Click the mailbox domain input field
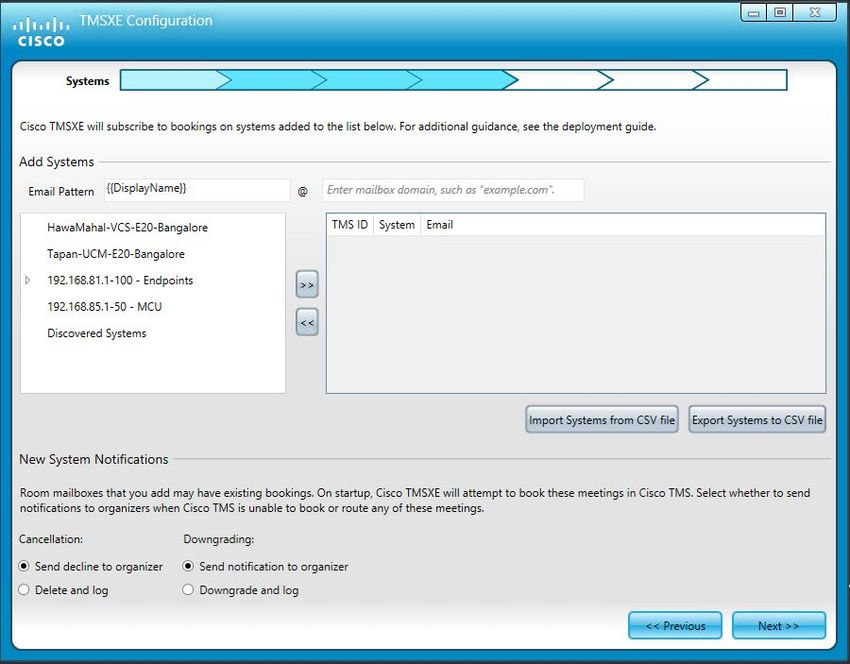Image resolution: width=850 pixels, height=664 pixels. tap(453, 190)
